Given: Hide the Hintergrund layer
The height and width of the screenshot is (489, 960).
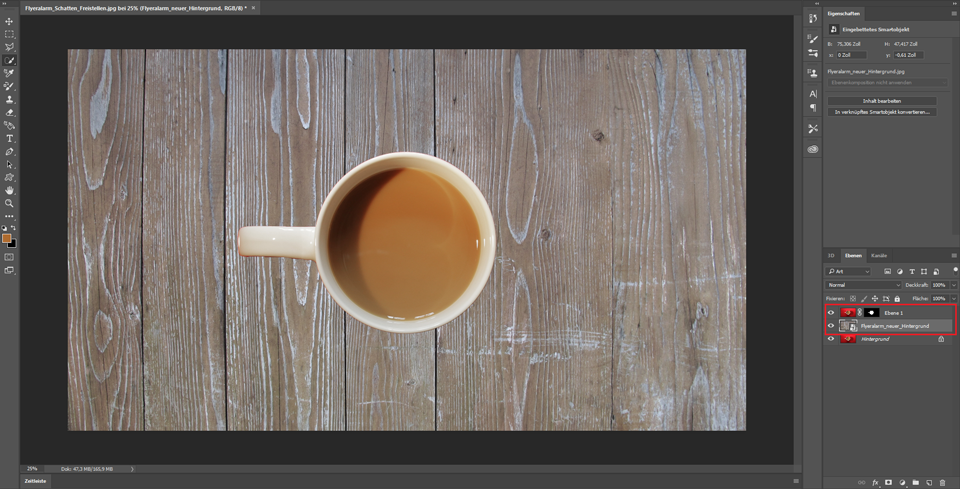Looking at the screenshot, I should (x=831, y=339).
